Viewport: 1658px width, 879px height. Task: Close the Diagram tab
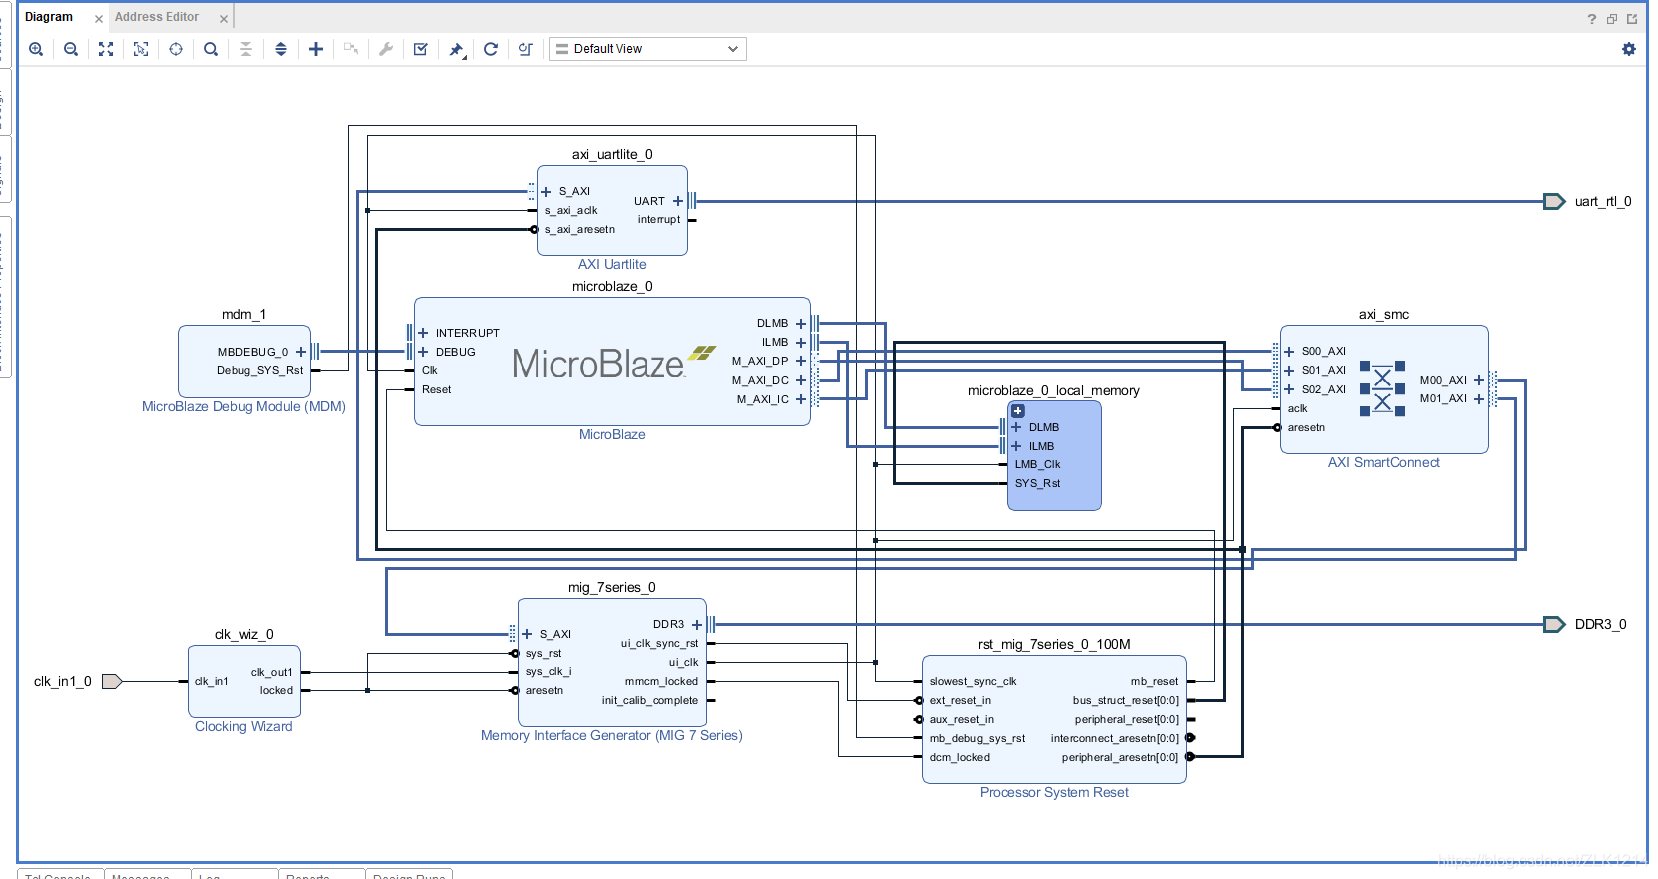coord(99,19)
